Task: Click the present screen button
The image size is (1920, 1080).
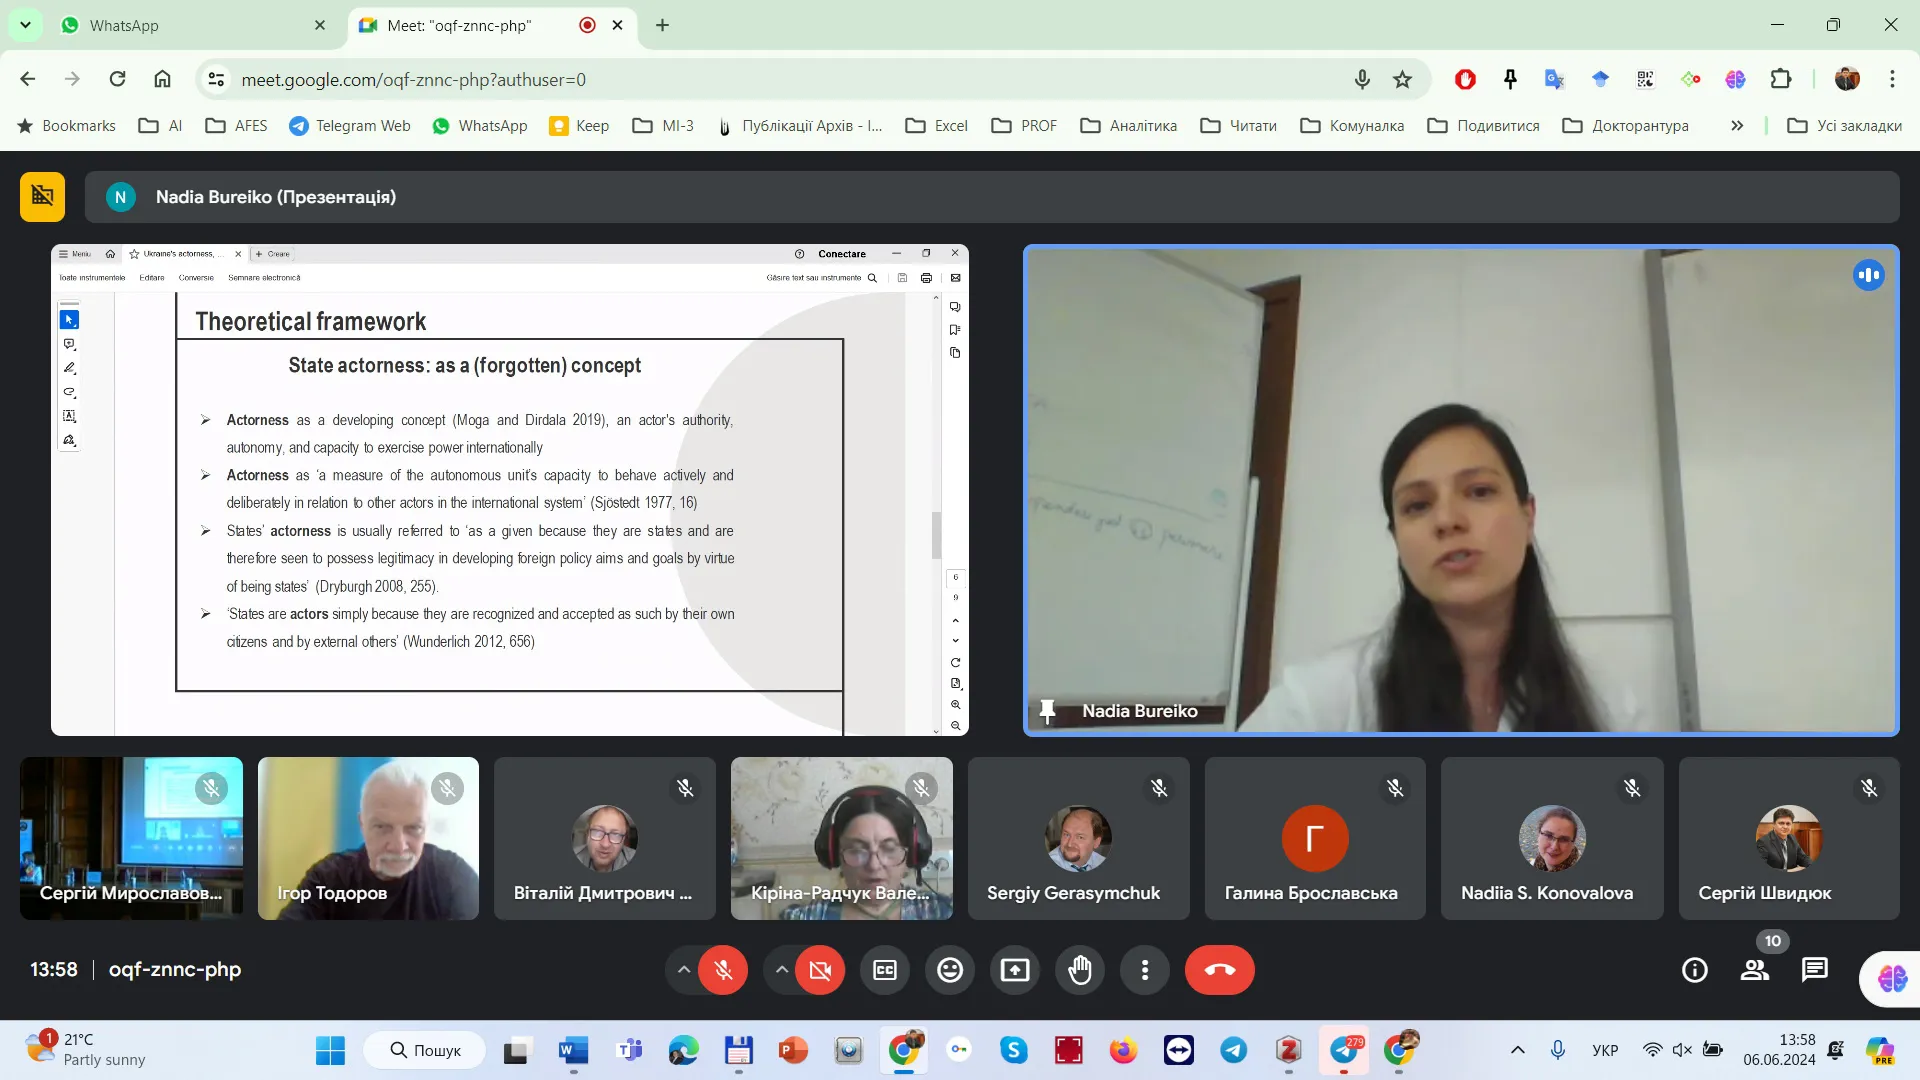Action: 1015,970
